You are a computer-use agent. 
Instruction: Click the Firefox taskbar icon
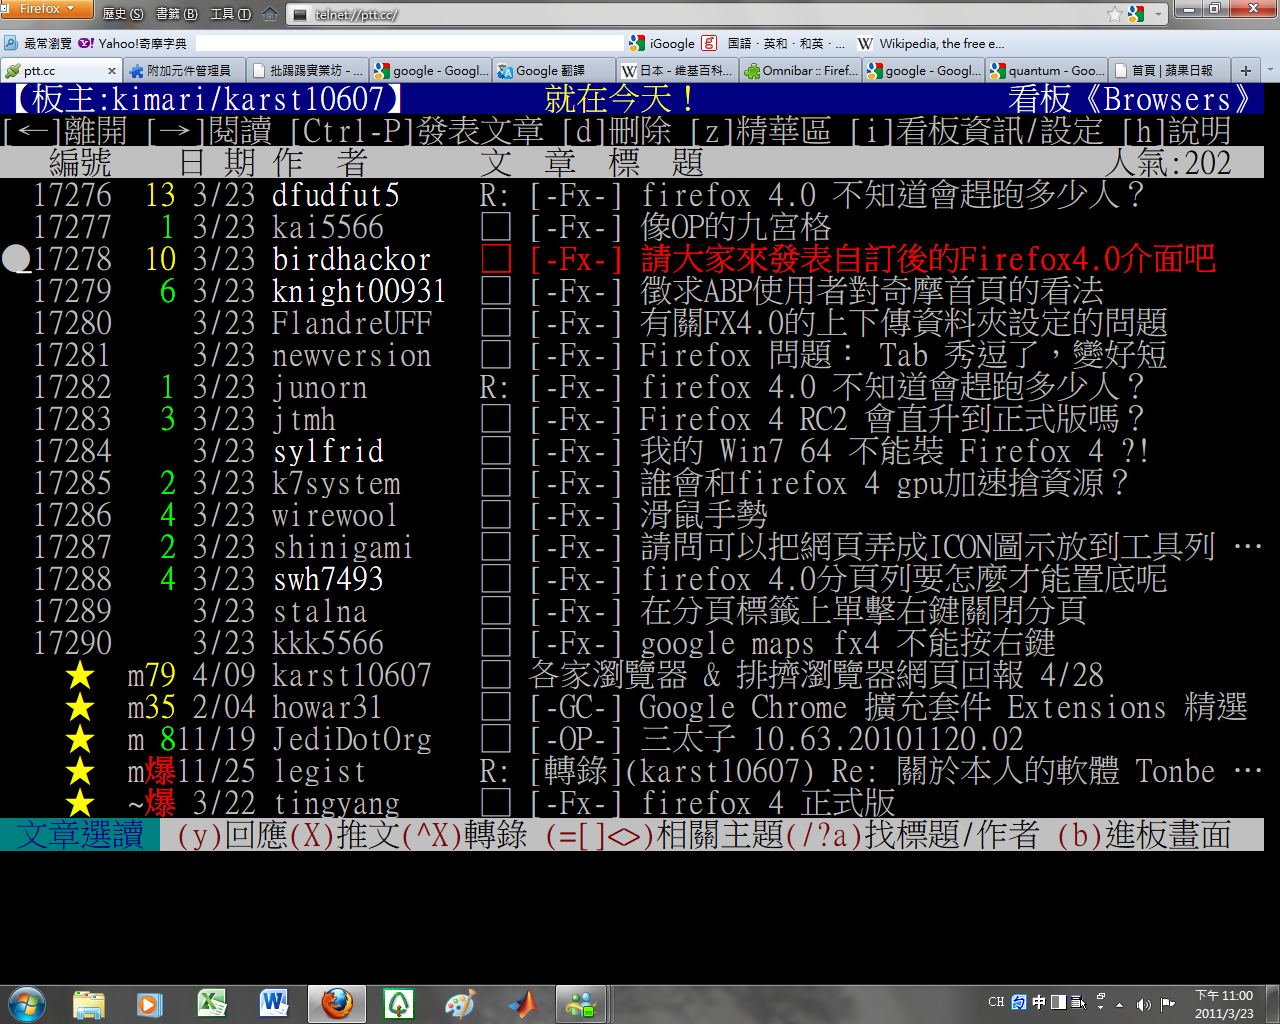[x=337, y=1004]
